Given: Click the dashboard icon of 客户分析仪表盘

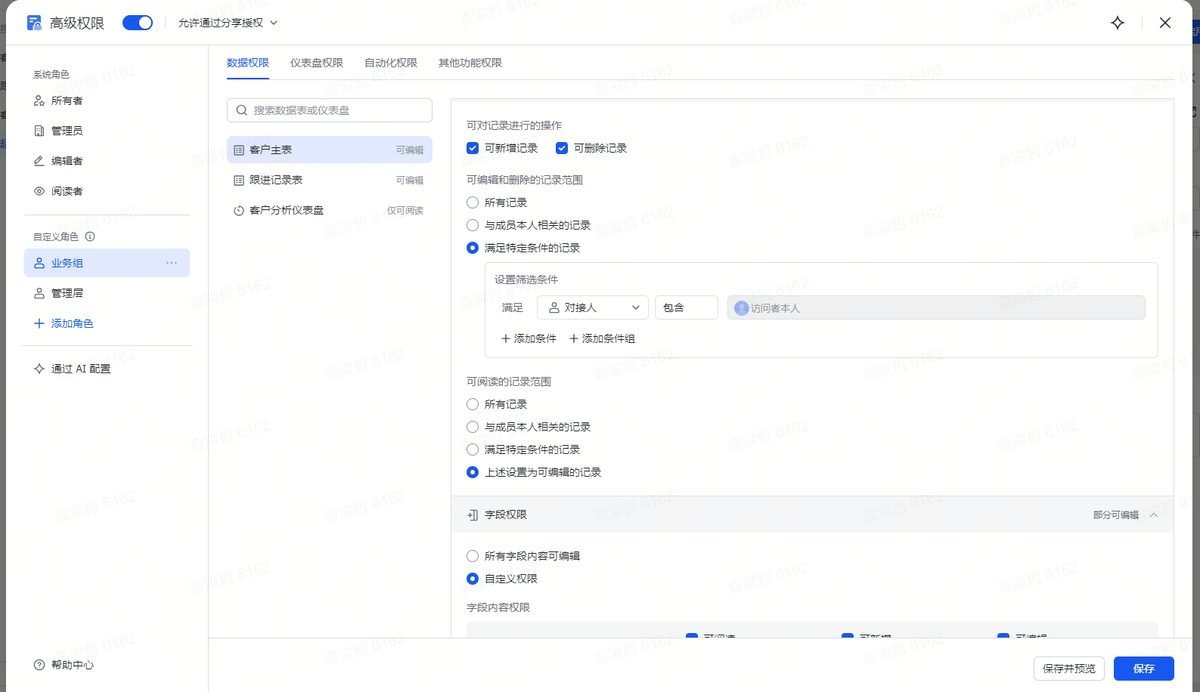Looking at the screenshot, I should (x=238, y=210).
